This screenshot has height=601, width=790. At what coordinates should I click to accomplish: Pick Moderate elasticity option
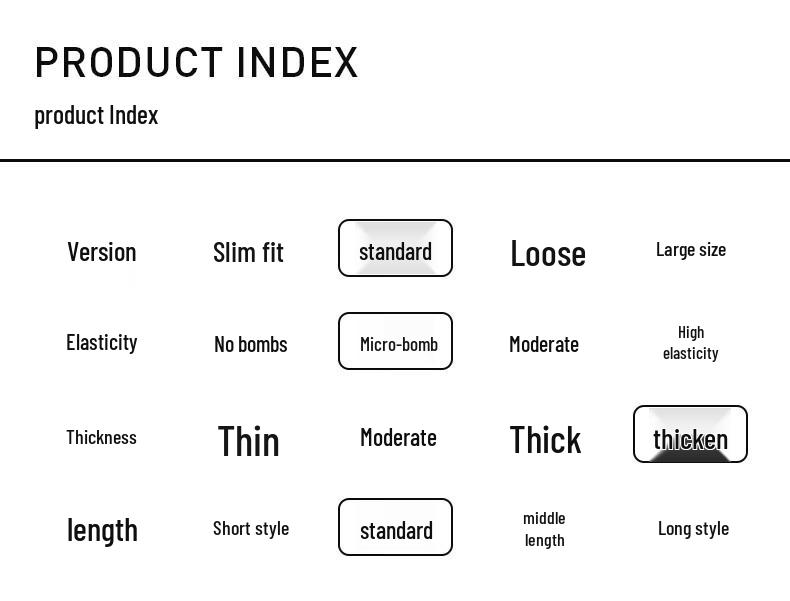click(x=543, y=344)
